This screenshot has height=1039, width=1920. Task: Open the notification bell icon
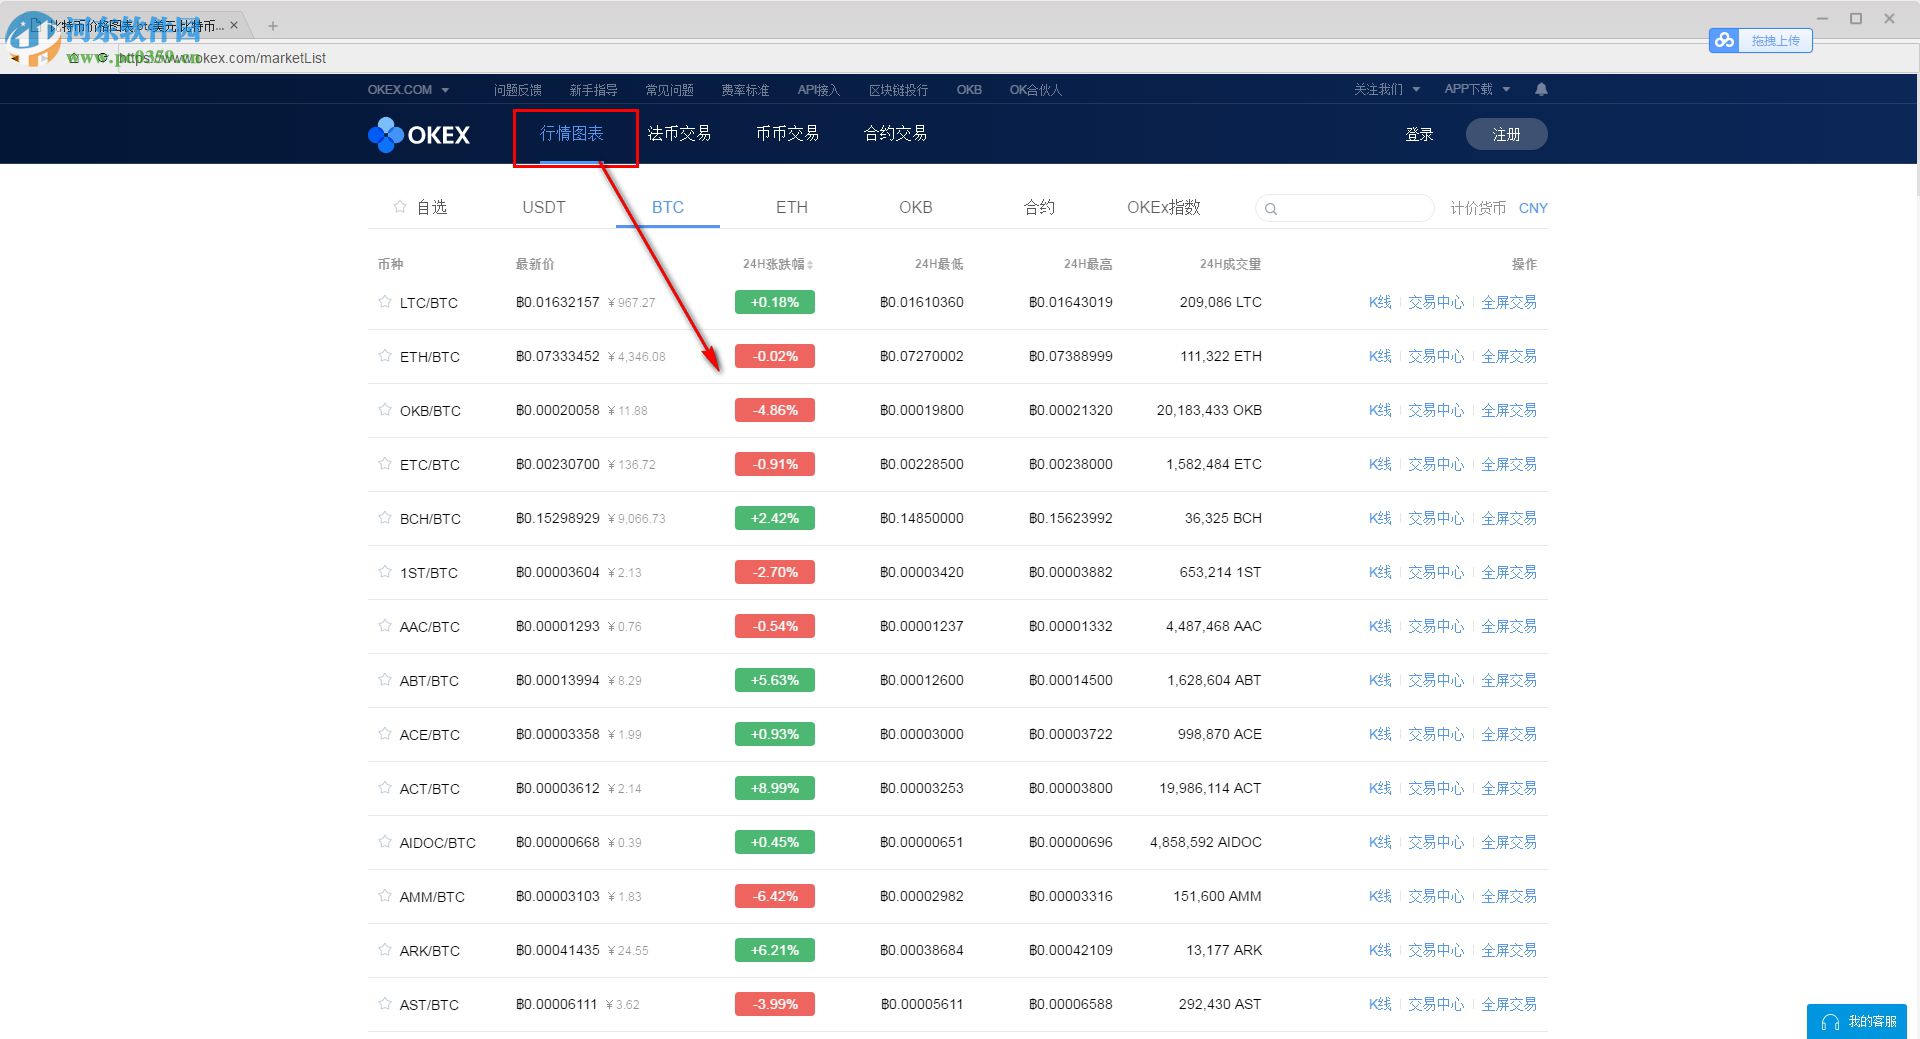pyautogui.click(x=1541, y=89)
